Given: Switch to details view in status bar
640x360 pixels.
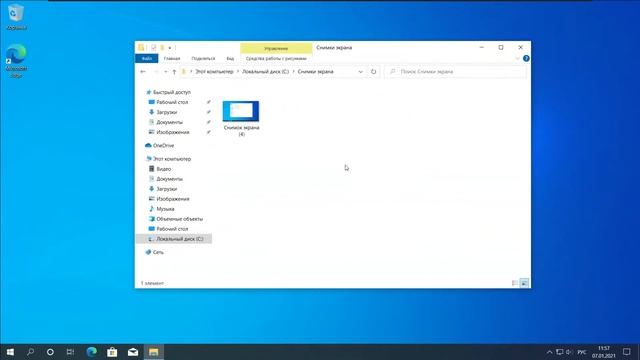Looking at the screenshot, I should [x=515, y=283].
